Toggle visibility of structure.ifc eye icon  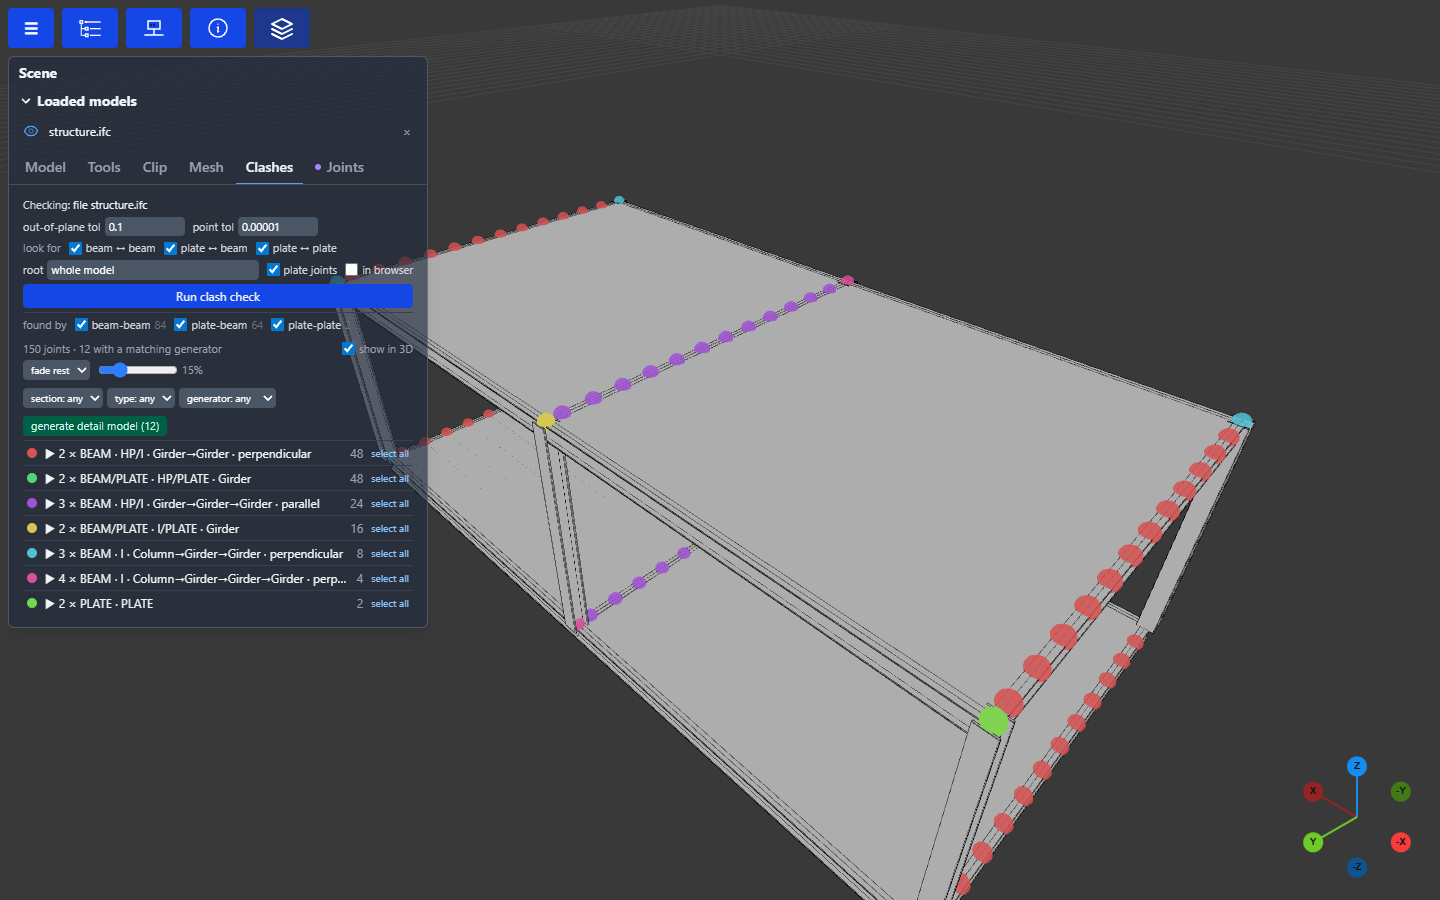[x=31, y=131]
